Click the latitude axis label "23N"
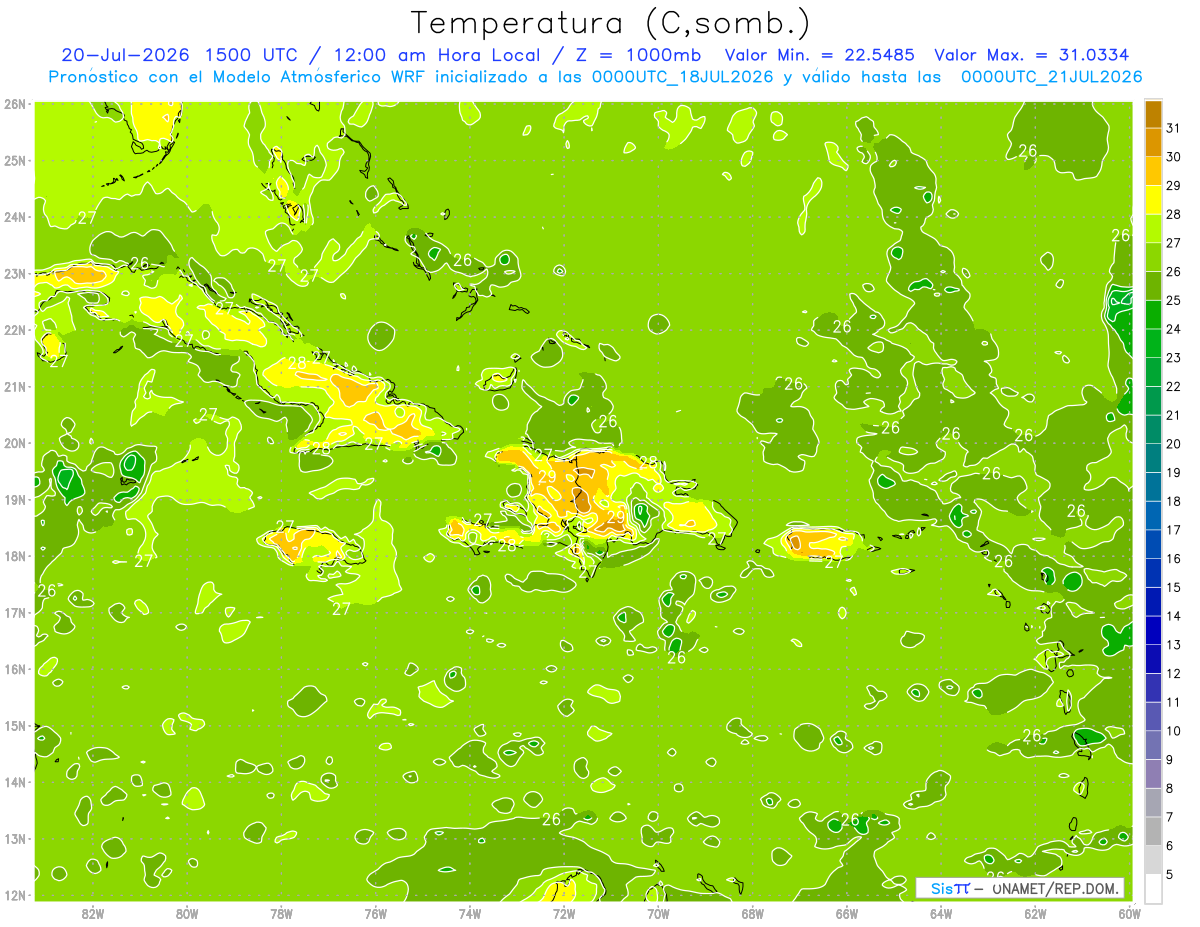 (x=15, y=273)
